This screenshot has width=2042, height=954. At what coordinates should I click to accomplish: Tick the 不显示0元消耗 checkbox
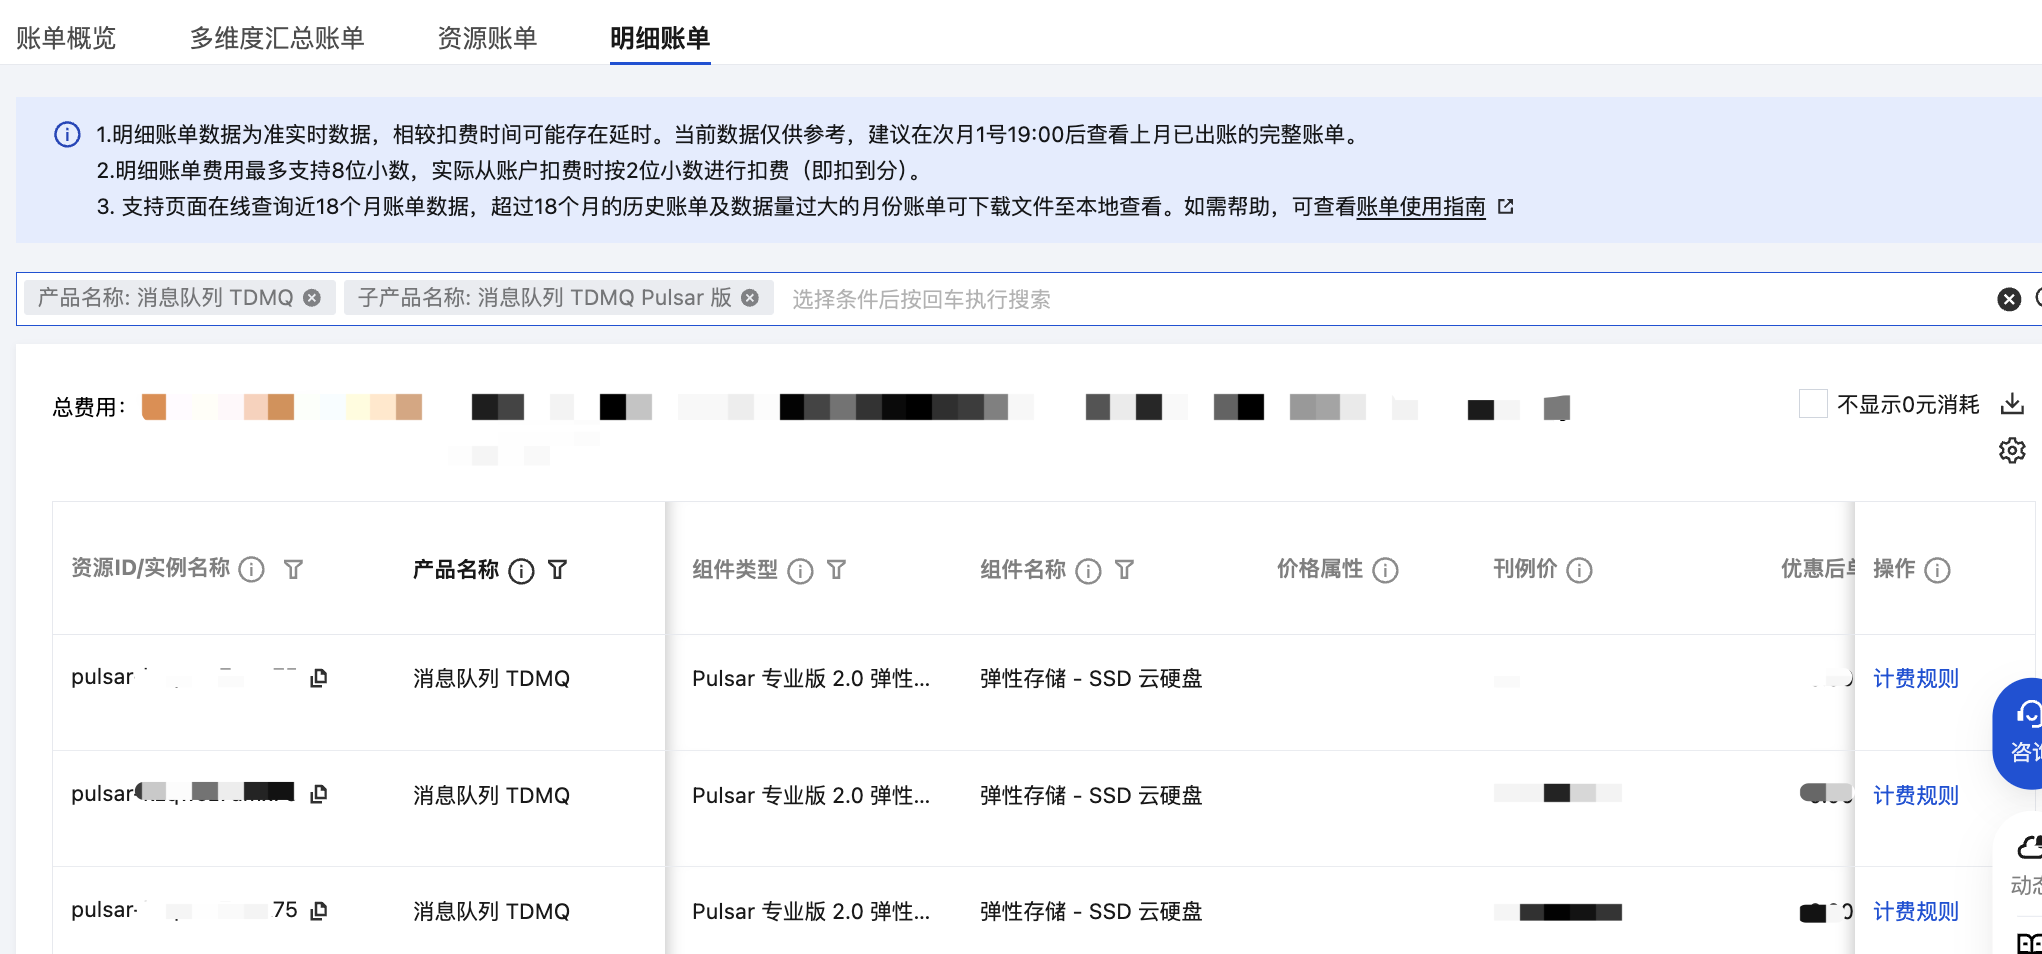(1813, 404)
